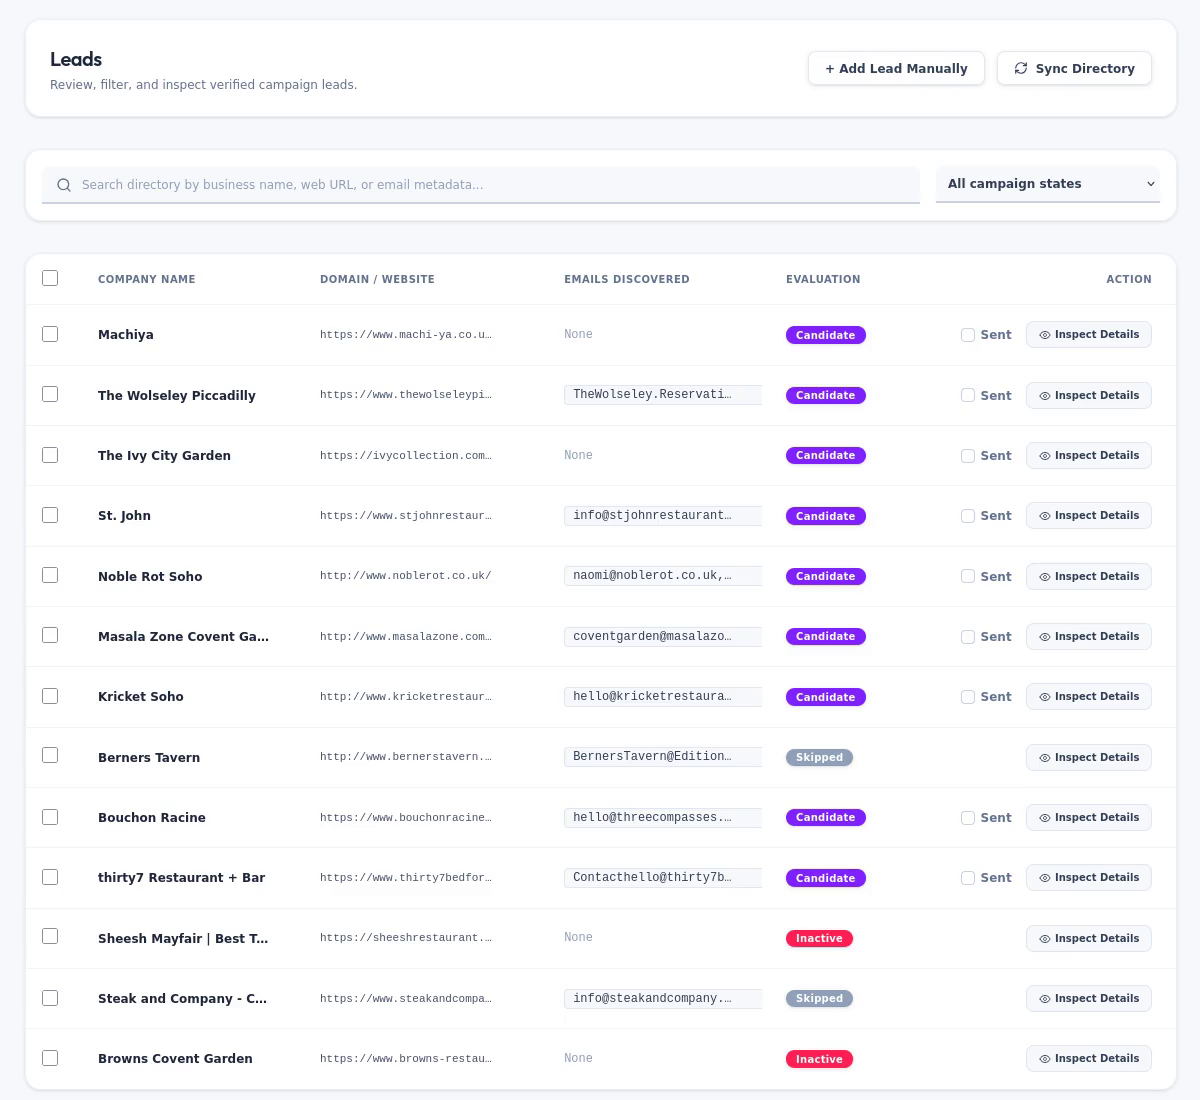Click the company name Bouchon Racine
The height and width of the screenshot is (1100, 1200).
click(x=152, y=818)
